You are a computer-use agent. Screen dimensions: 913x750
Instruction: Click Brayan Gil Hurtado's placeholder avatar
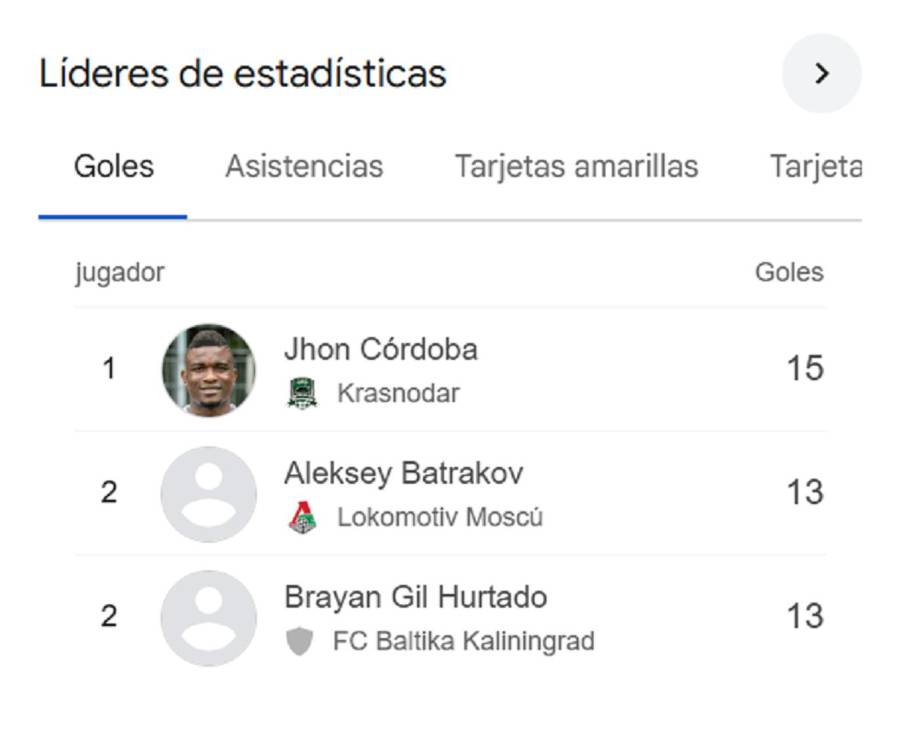tap(207, 617)
